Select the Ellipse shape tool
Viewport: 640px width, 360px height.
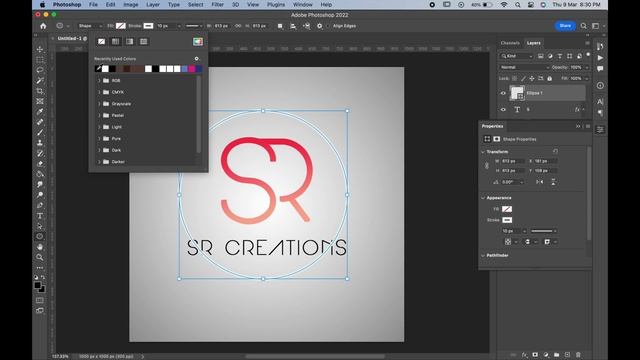[40, 236]
